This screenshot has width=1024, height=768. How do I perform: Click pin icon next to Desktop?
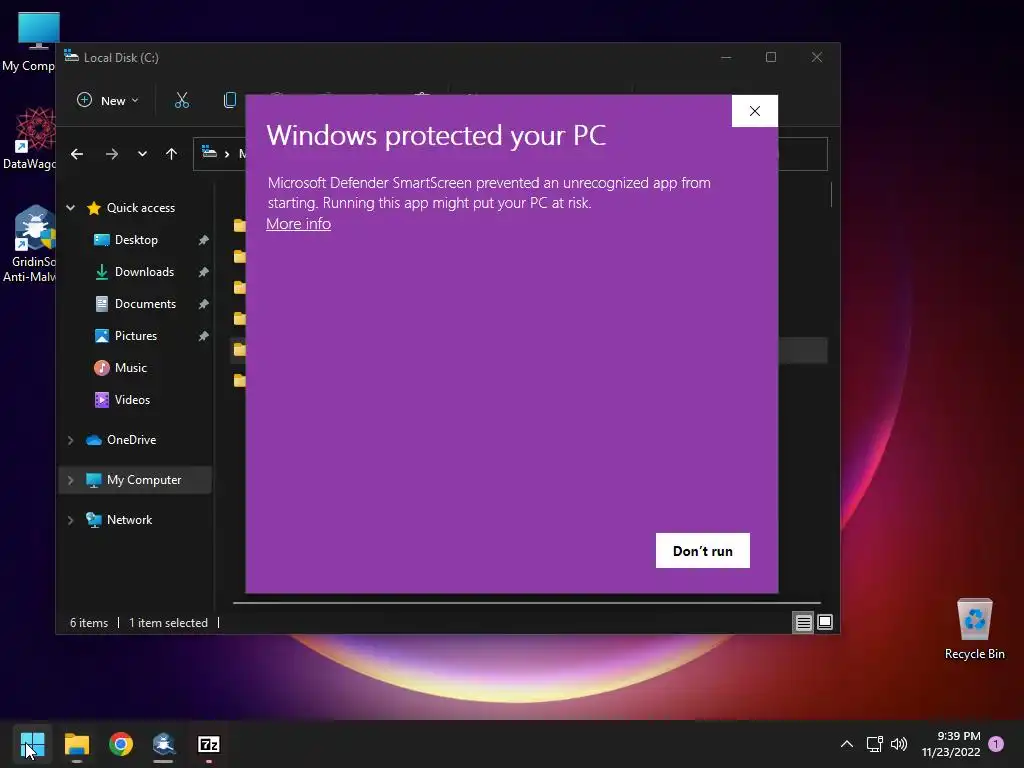pyautogui.click(x=203, y=240)
